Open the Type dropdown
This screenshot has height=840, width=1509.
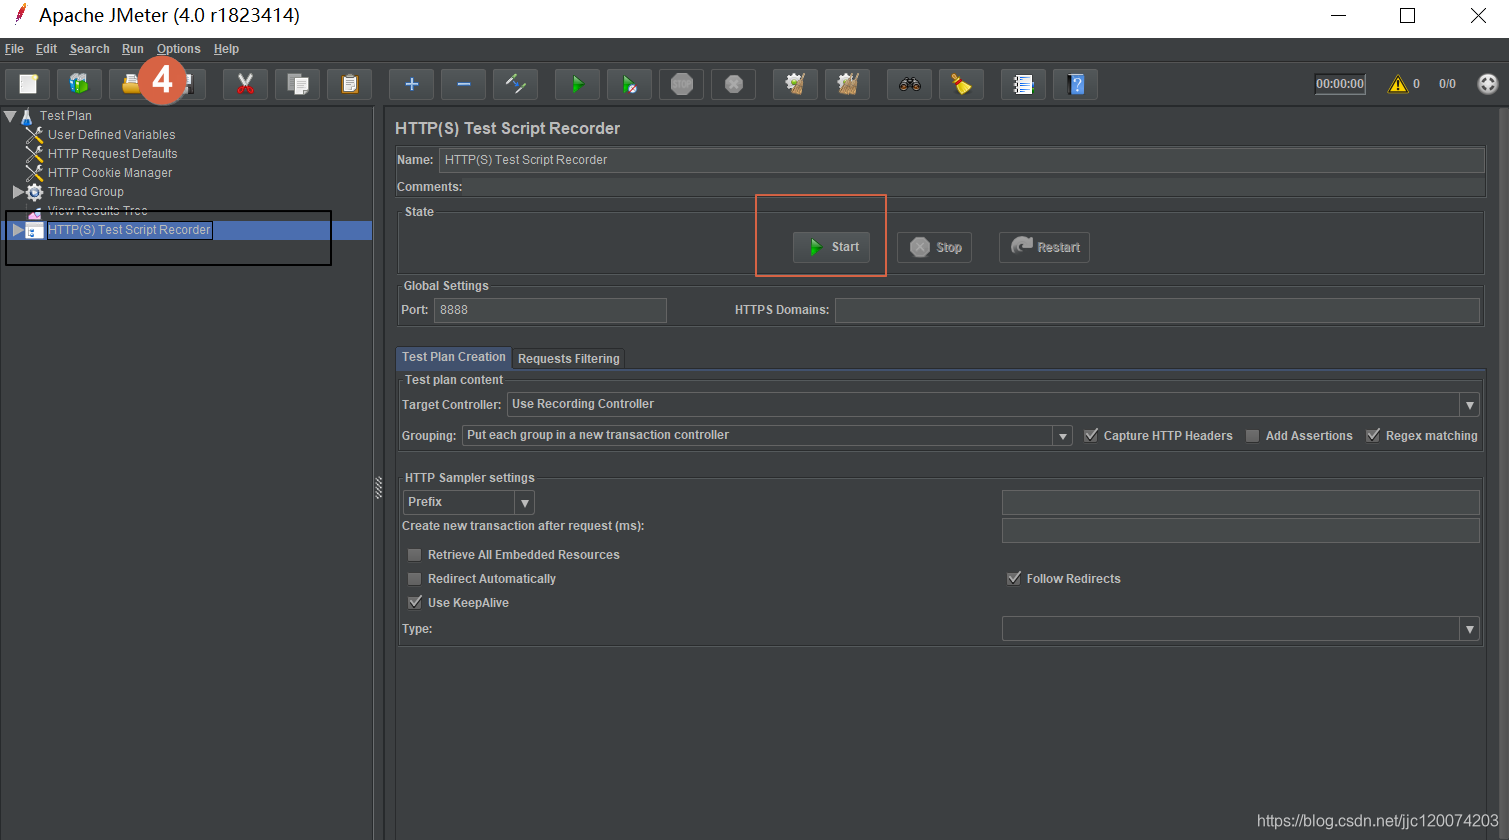pyautogui.click(x=1470, y=629)
